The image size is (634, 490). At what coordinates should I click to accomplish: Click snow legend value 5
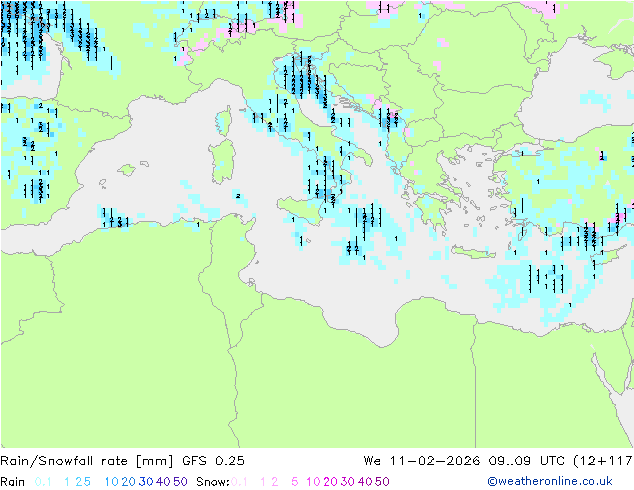[x=294, y=482]
